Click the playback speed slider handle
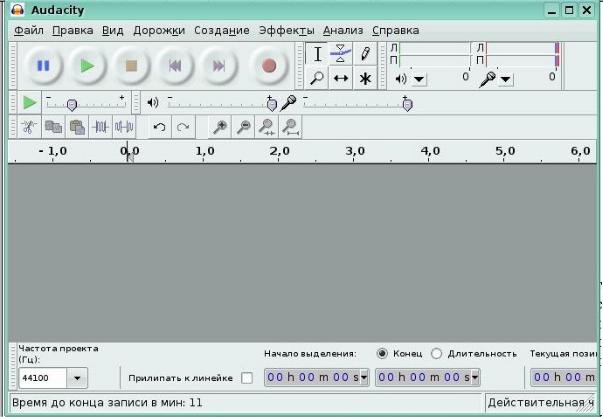This screenshot has height=417, width=603. pyautogui.click(x=72, y=105)
